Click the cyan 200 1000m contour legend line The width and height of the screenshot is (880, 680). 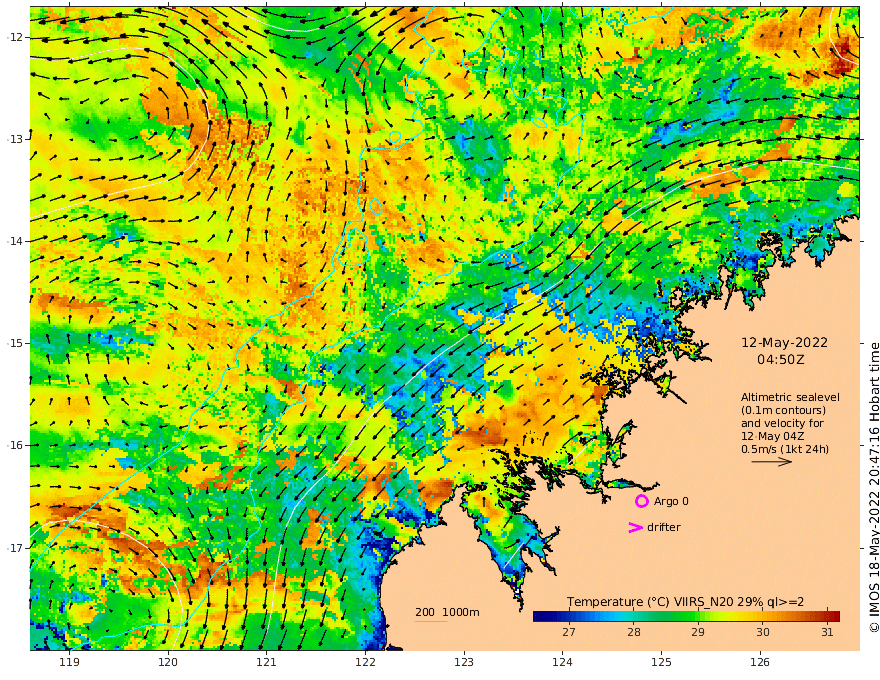(x=431, y=621)
